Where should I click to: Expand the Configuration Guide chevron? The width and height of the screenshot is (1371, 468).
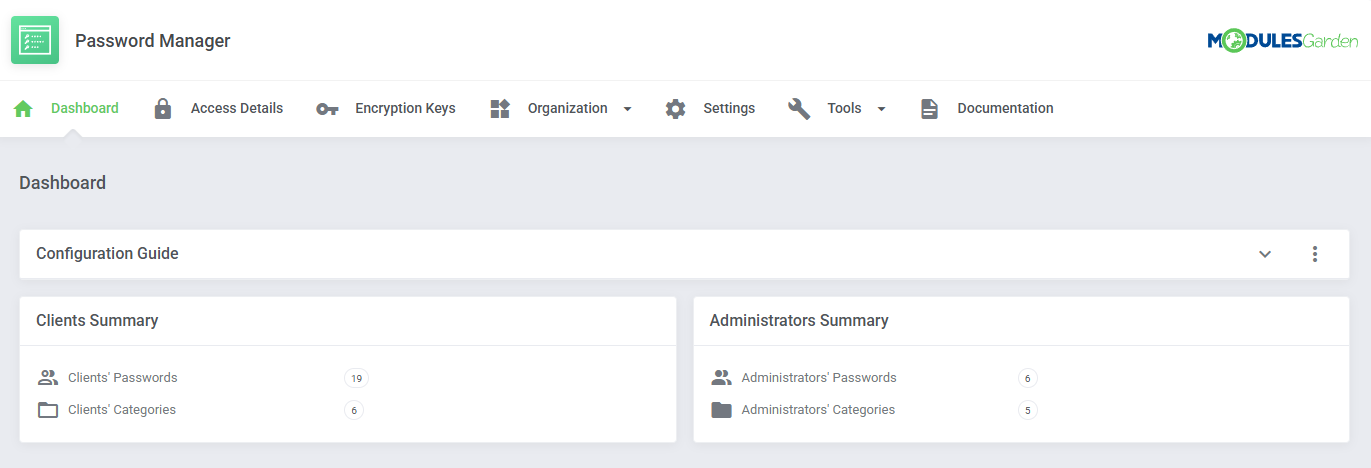pos(1265,254)
